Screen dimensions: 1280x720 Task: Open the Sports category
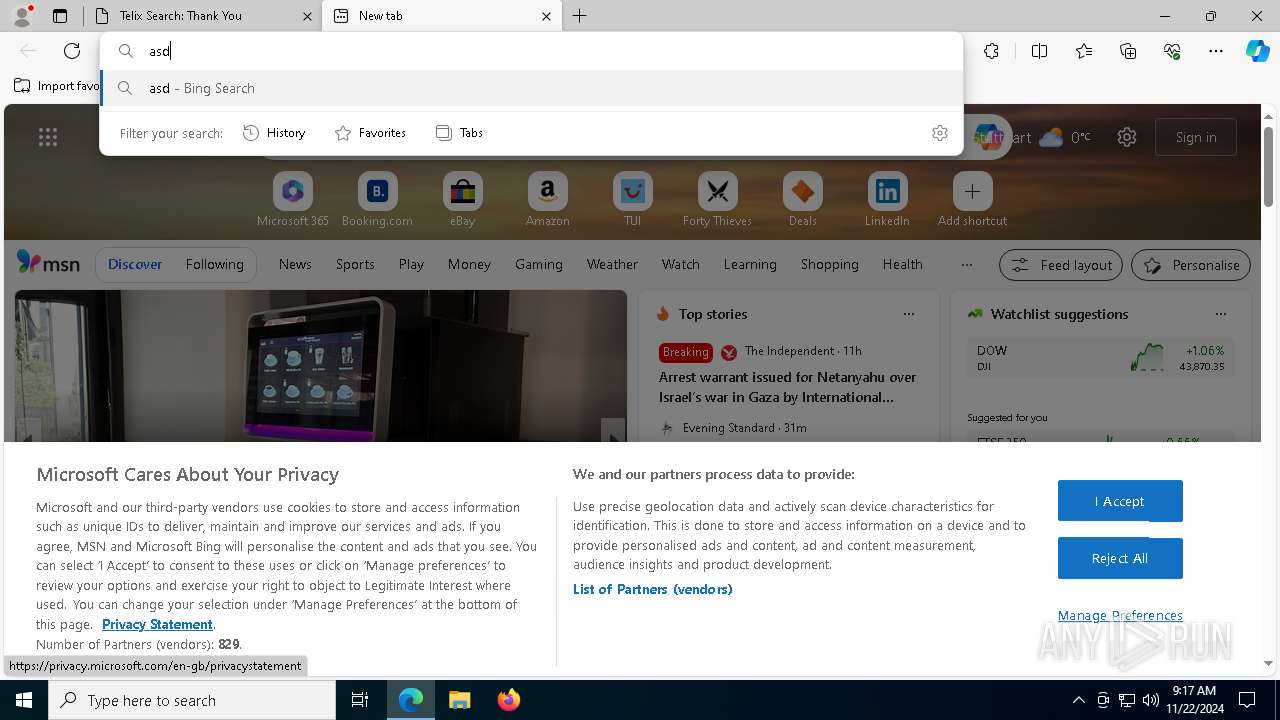coord(355,264)
